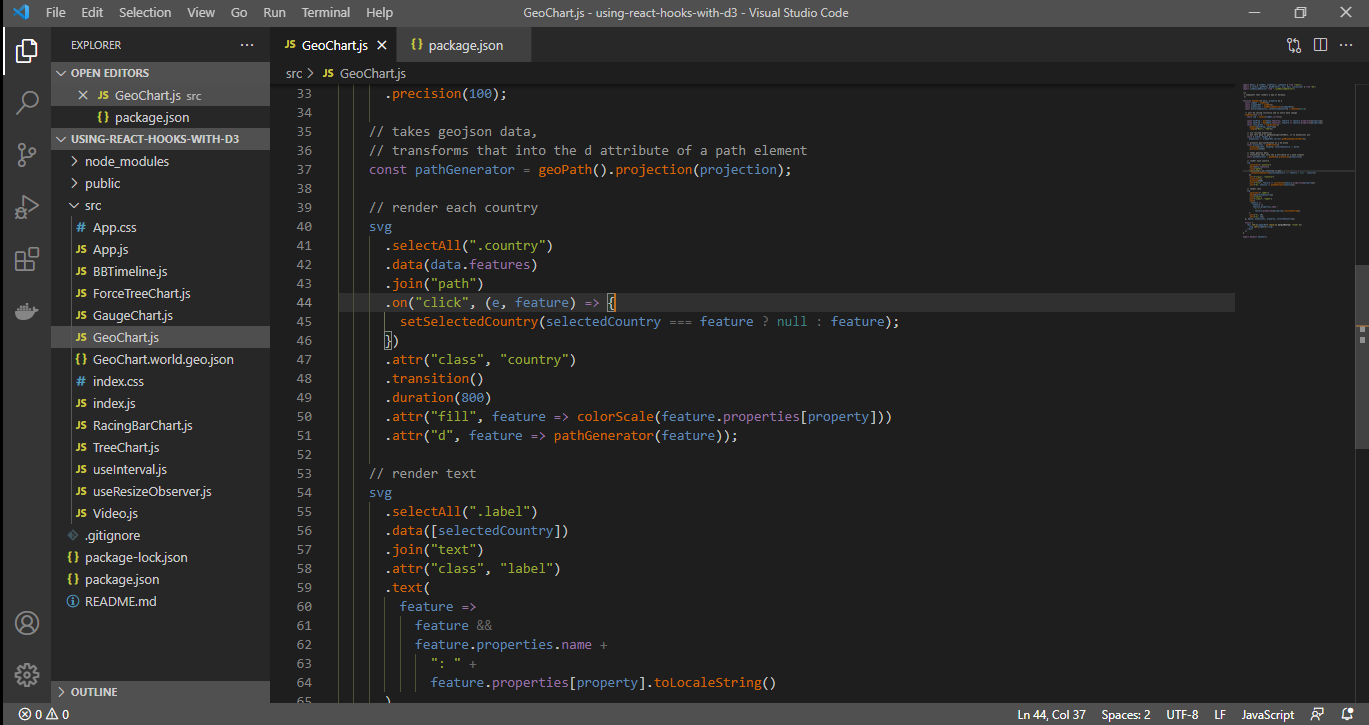Close the GeoChart.js editor tab

[x=382, y=45]
